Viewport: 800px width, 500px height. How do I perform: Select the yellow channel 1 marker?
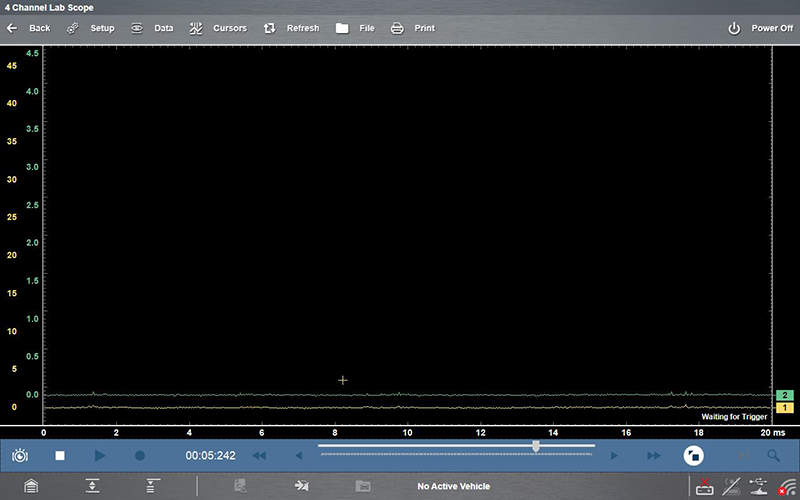785,408
